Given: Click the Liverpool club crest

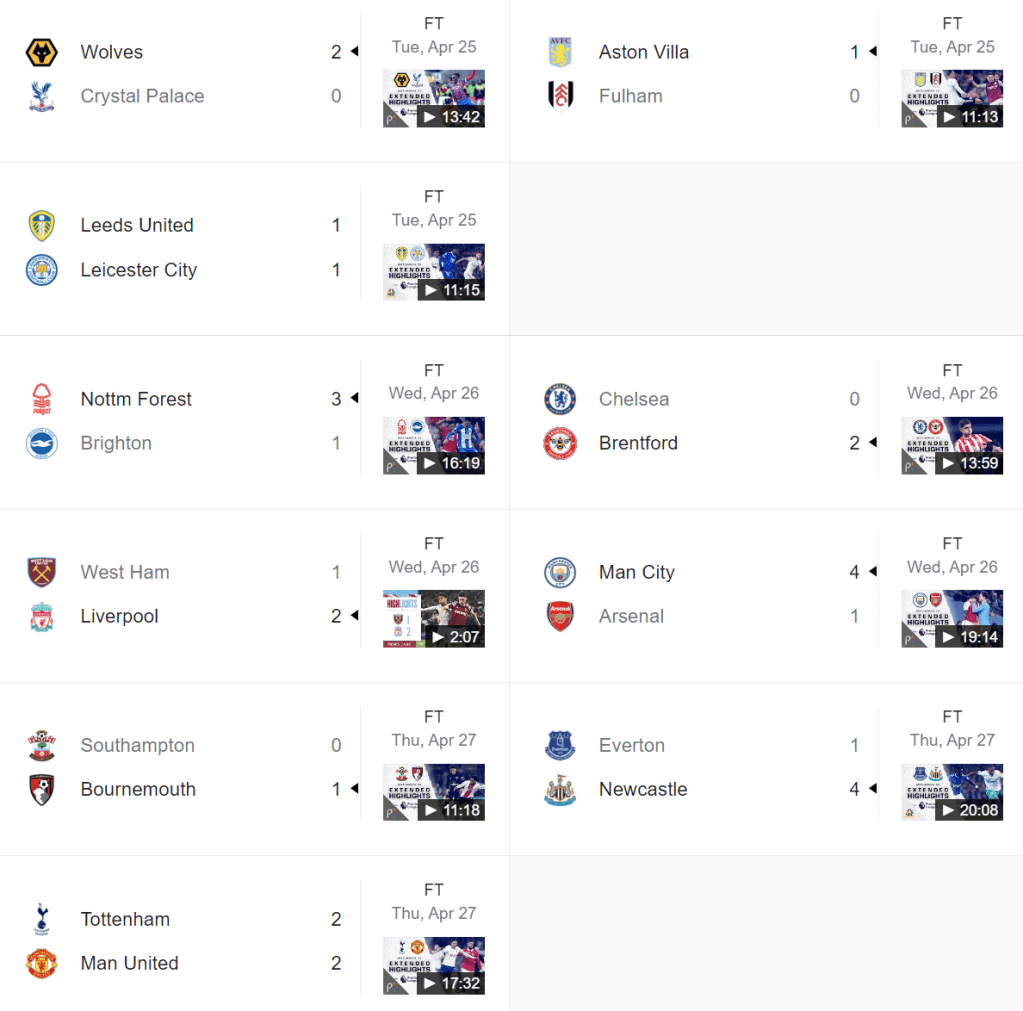Looking at the screenshot, I should click(41, 616).
